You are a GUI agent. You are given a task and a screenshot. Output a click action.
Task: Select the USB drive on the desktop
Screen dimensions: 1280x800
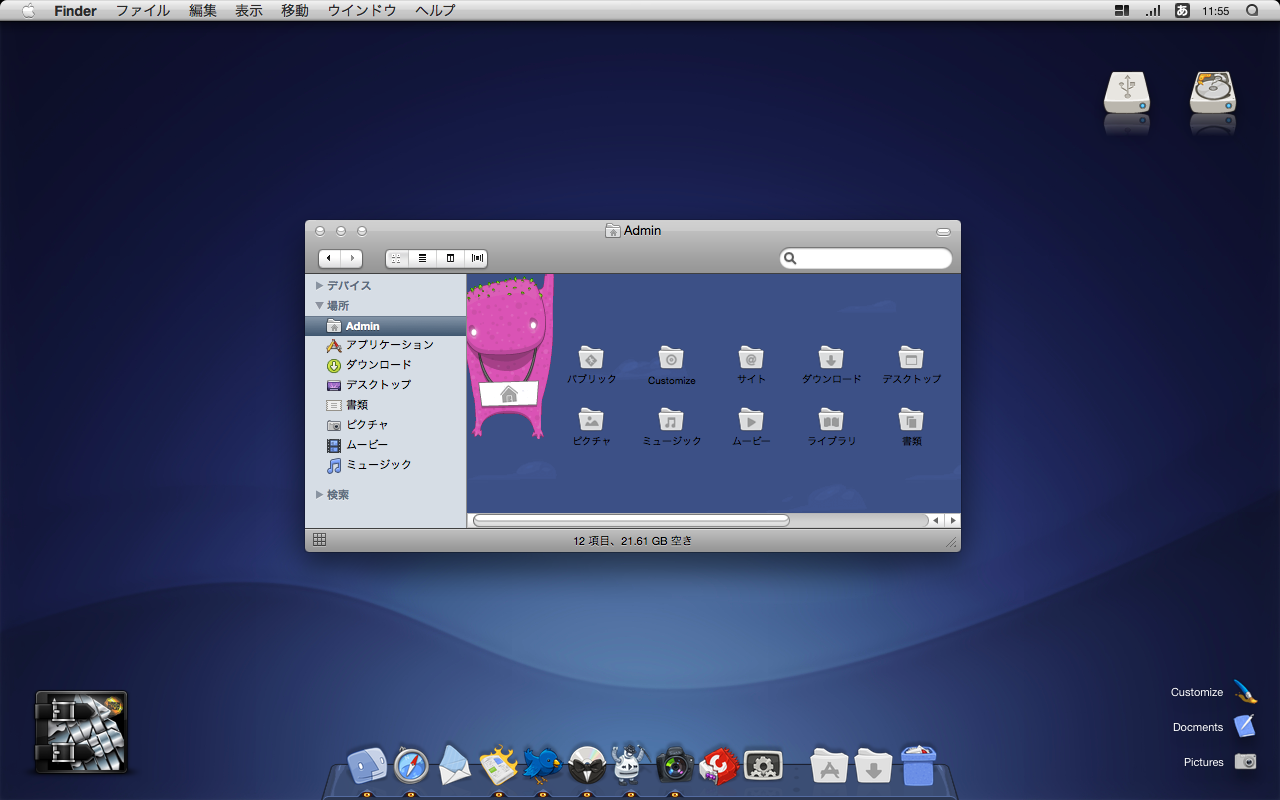[x=1127, y=92]
